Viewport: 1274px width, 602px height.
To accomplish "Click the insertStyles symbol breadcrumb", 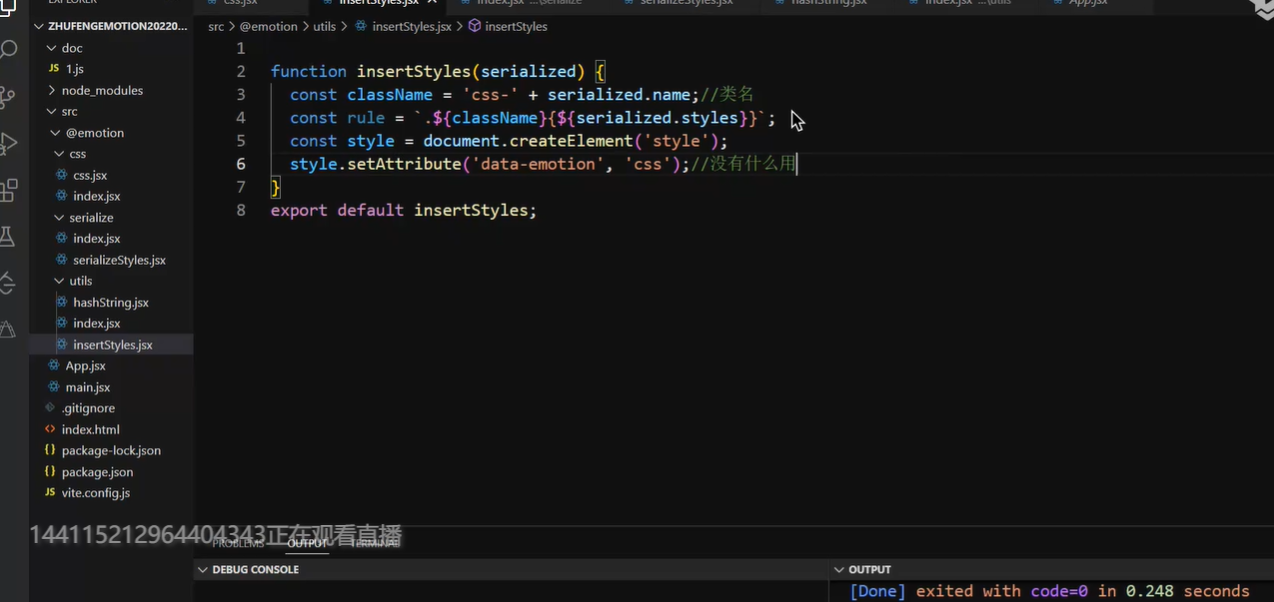I will (515, 26).
